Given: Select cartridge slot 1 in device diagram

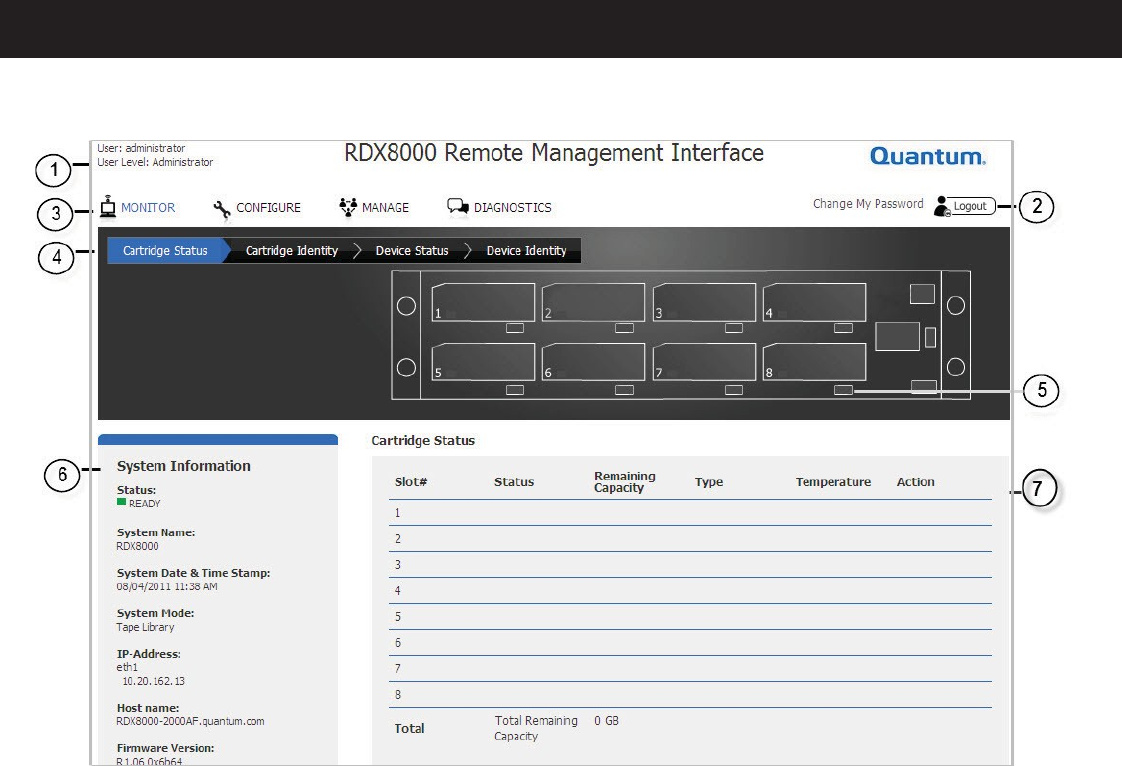Looking at the screenshot, I should (x=483, y=302).
